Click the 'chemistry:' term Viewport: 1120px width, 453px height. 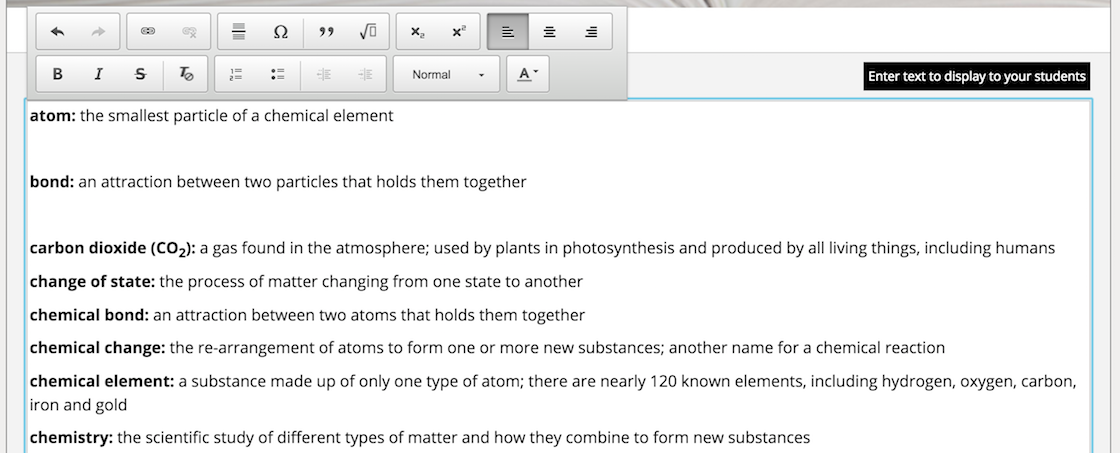coord(71,438)
